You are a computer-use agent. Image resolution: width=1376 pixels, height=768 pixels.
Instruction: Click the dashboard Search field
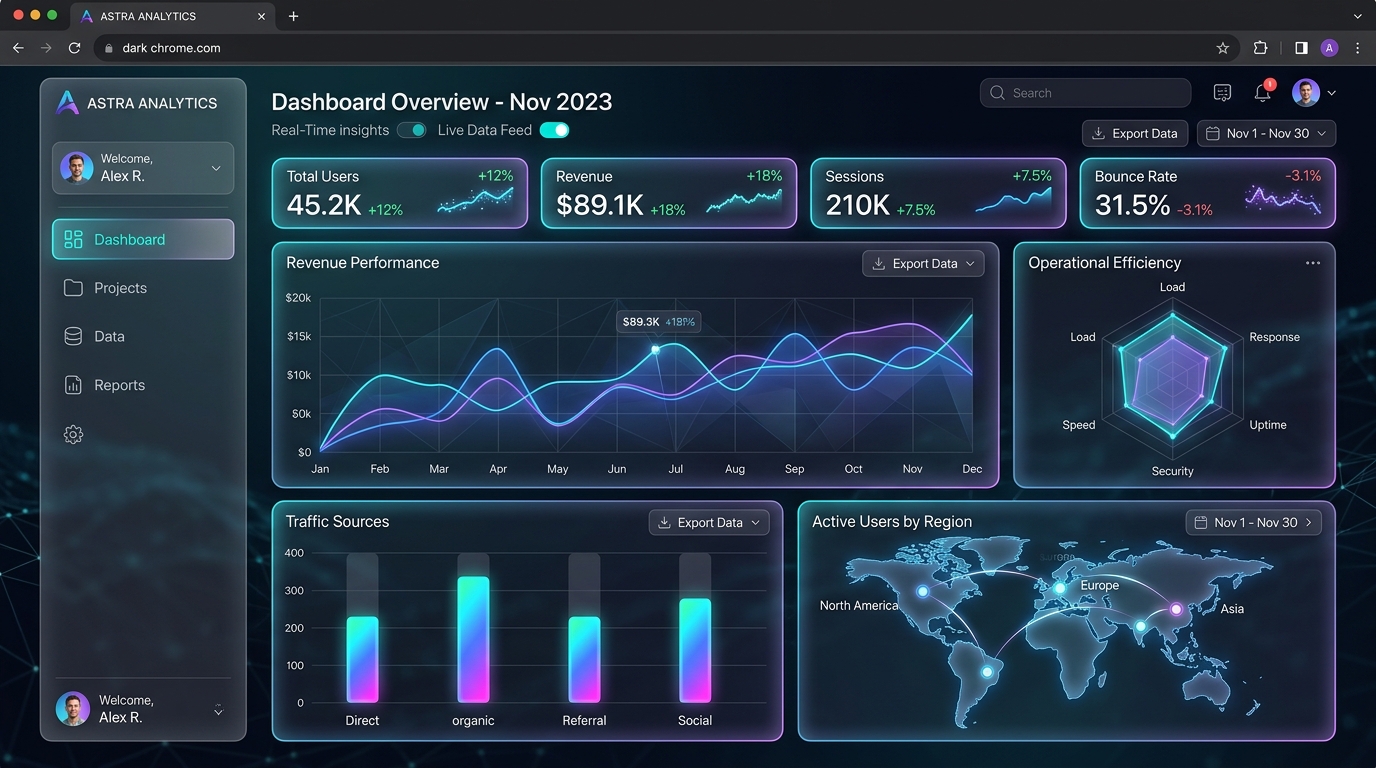click(1085, 93)
